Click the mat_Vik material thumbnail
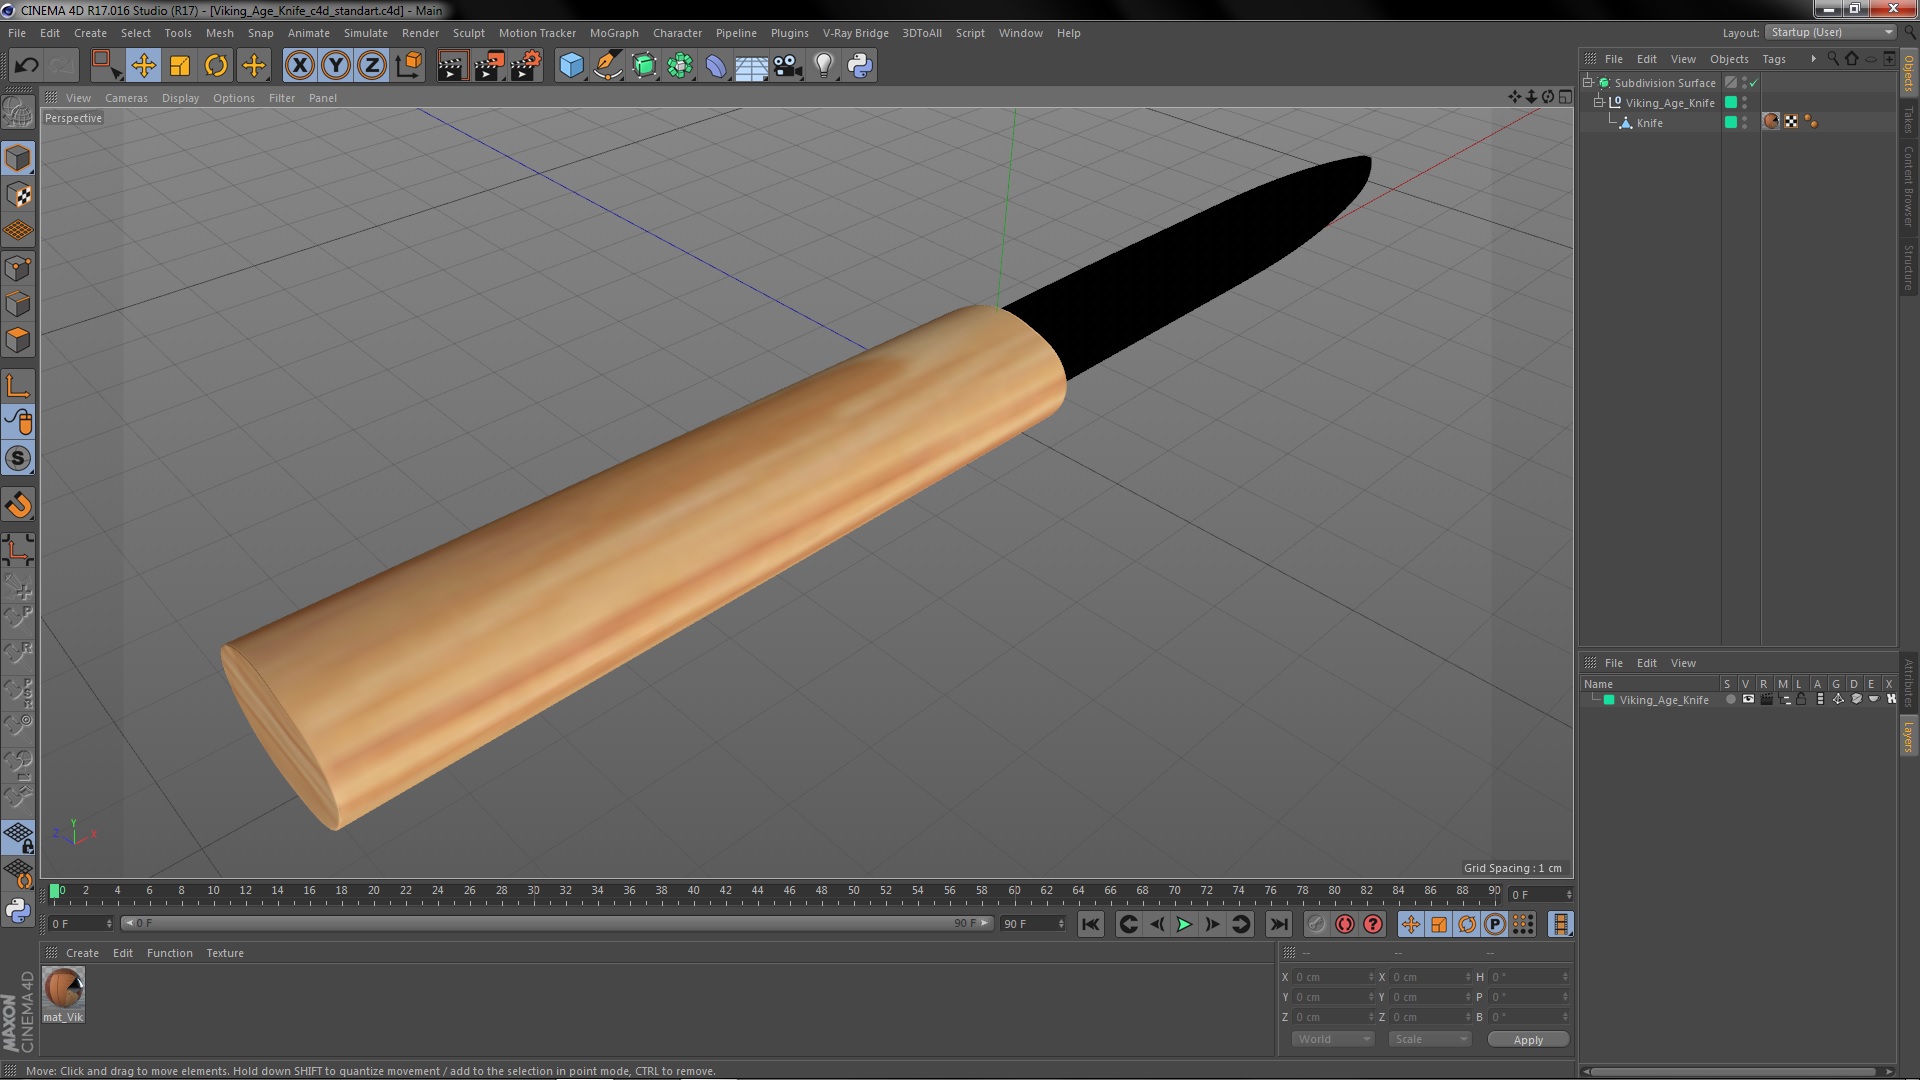This screenshot has height=1080, width=1920. (x=63, y=989)
